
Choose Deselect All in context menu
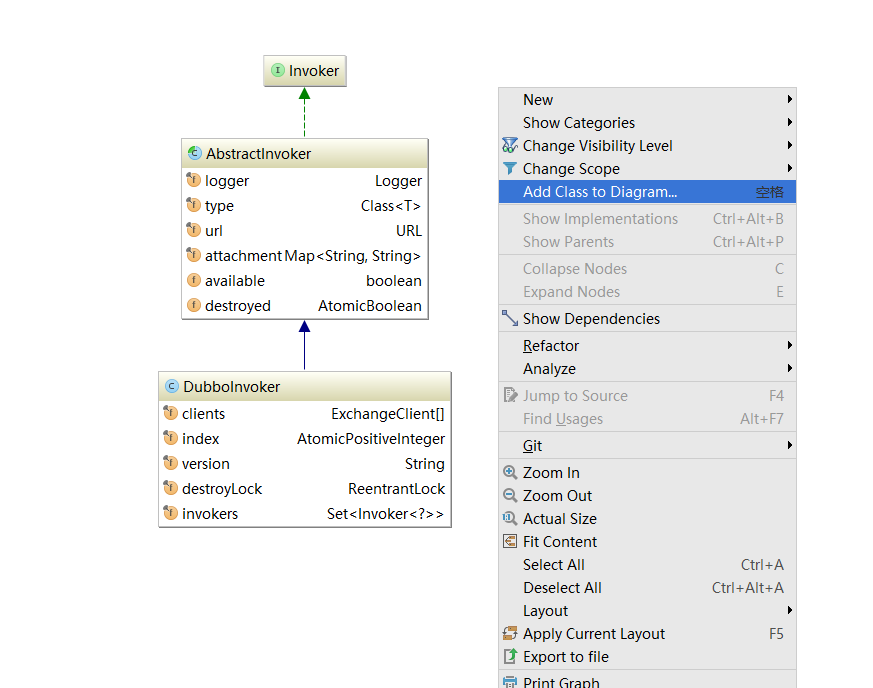tap(647, 587)
